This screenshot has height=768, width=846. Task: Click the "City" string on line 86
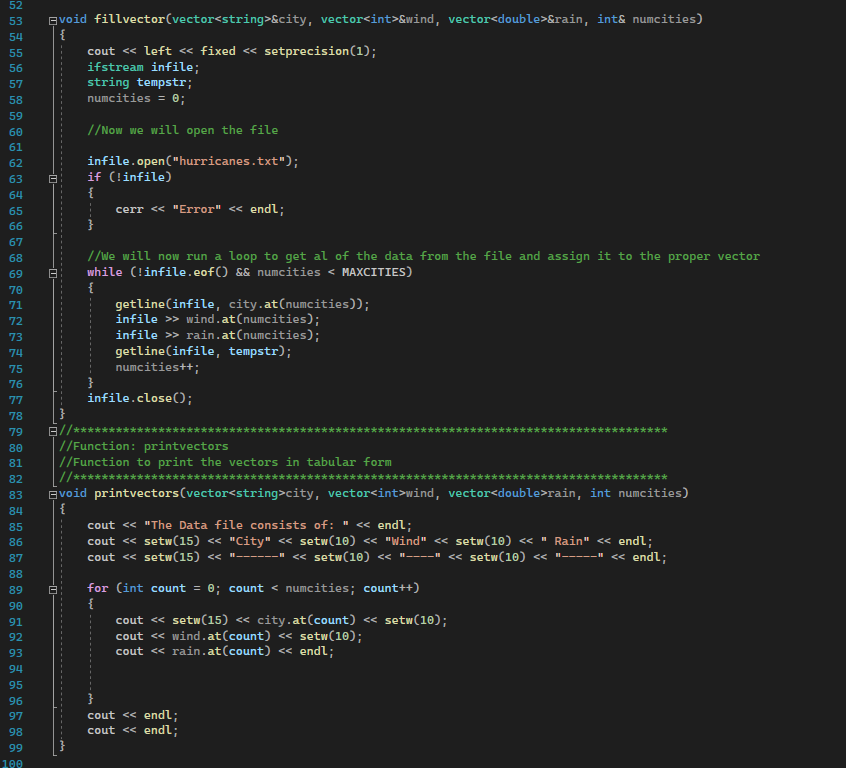coord(250,541)
